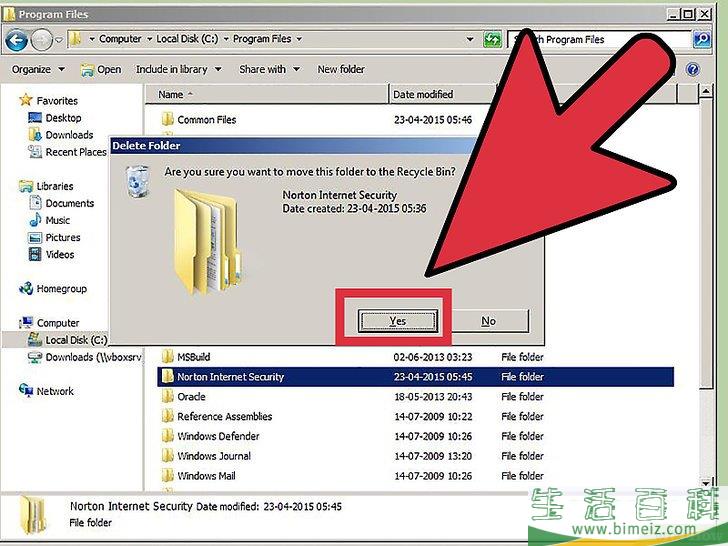Open the Organize menu
This screenshot has height=546, width=728.
[x=38, y=69]
